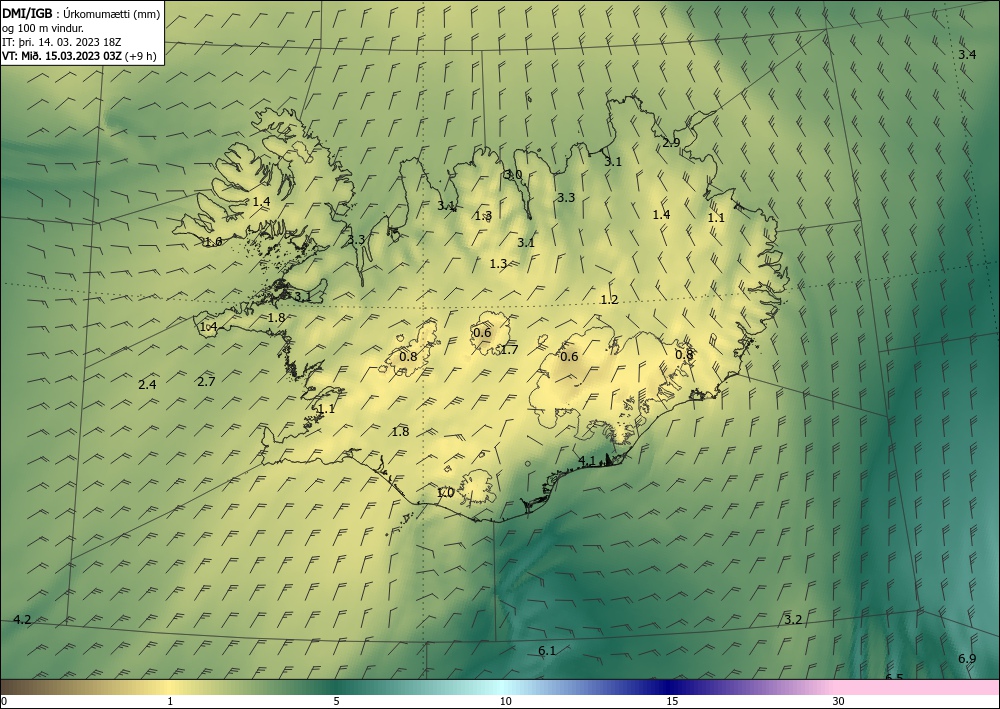Image resolution: width=1000 pixels, height=709 pixels.
Task: Click the 2.4 value west of Iceland
Action: [x=147, y=384]
